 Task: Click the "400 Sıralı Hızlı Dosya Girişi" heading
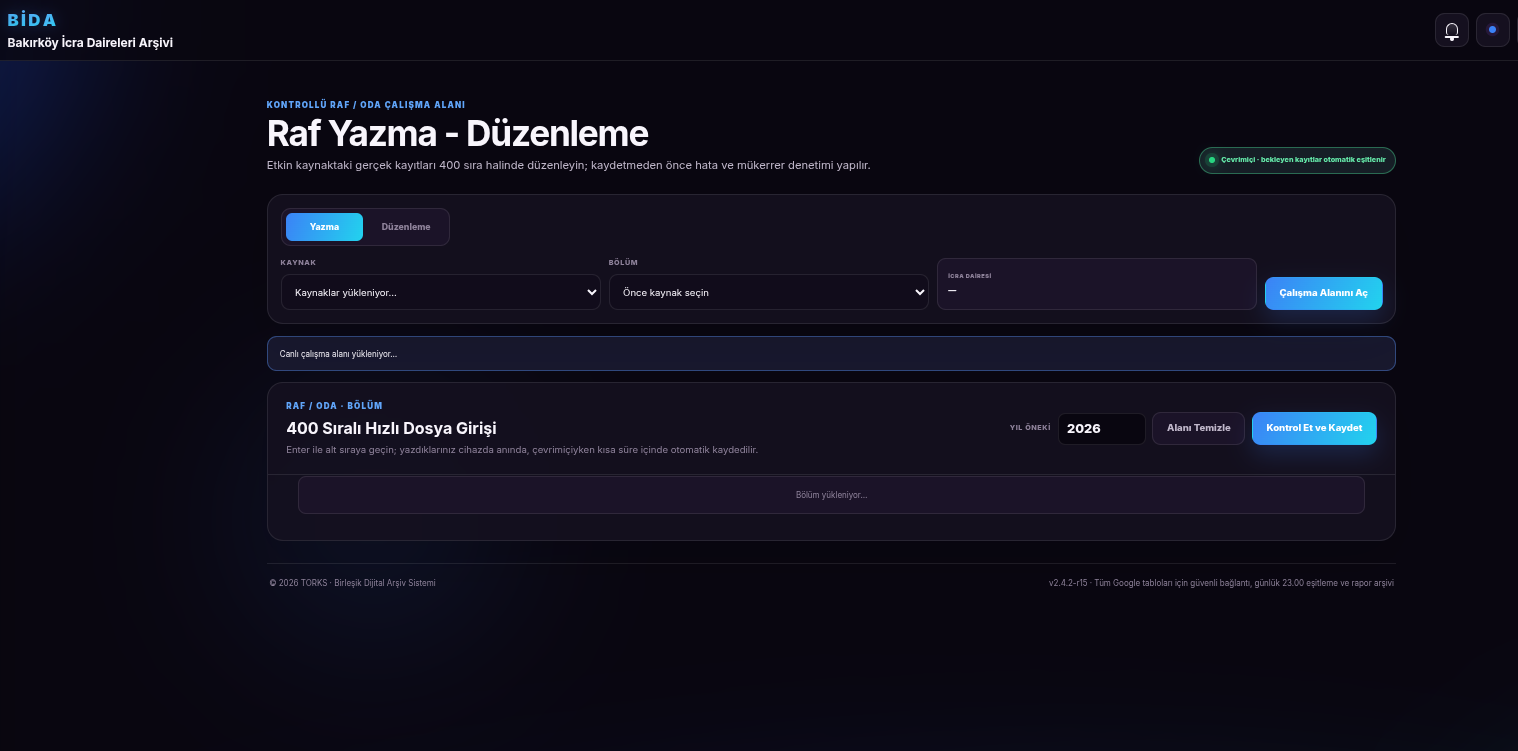click(x=391, y=429)
